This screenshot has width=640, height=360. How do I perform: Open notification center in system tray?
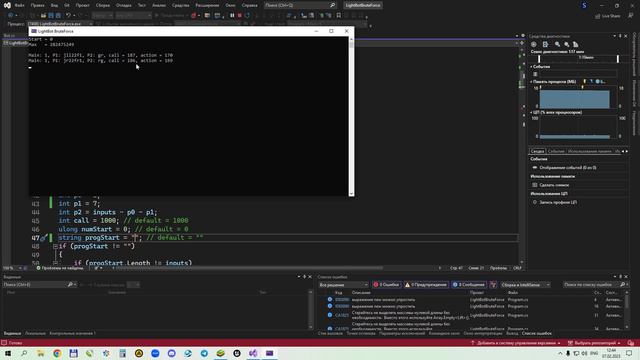[x=629, y=353]
